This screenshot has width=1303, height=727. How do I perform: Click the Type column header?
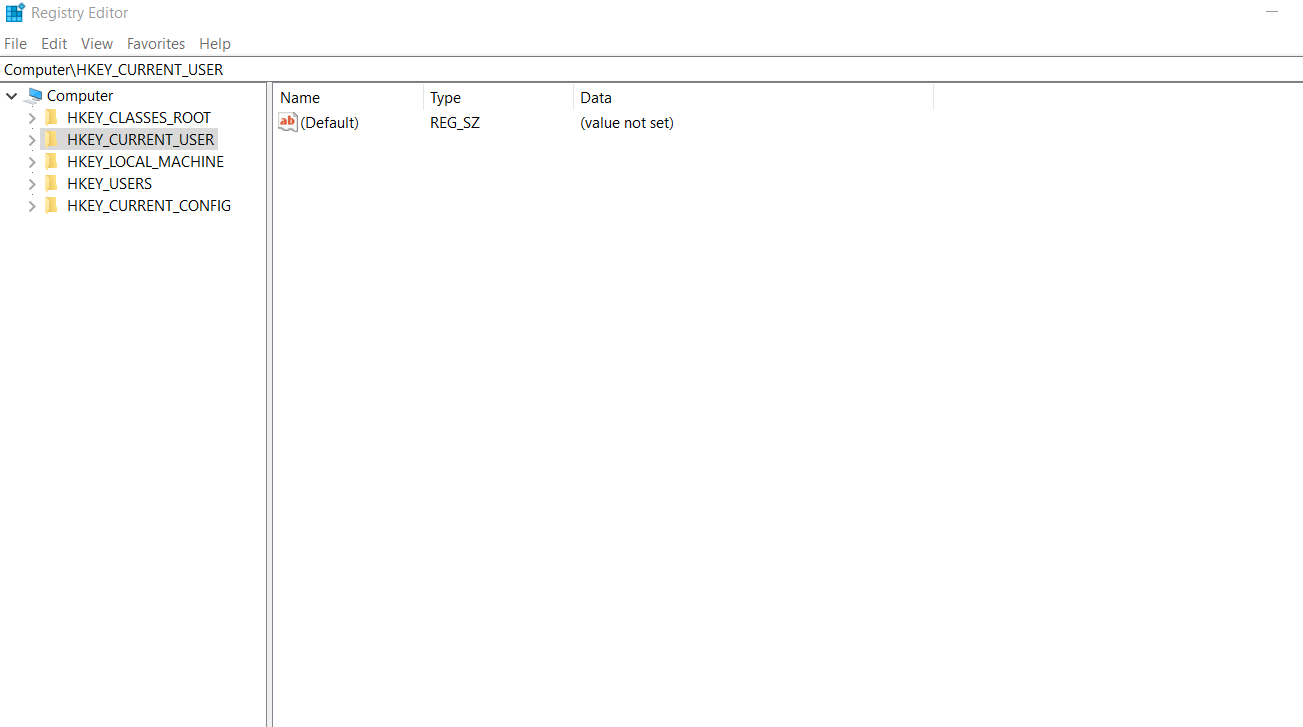(499, 98)
